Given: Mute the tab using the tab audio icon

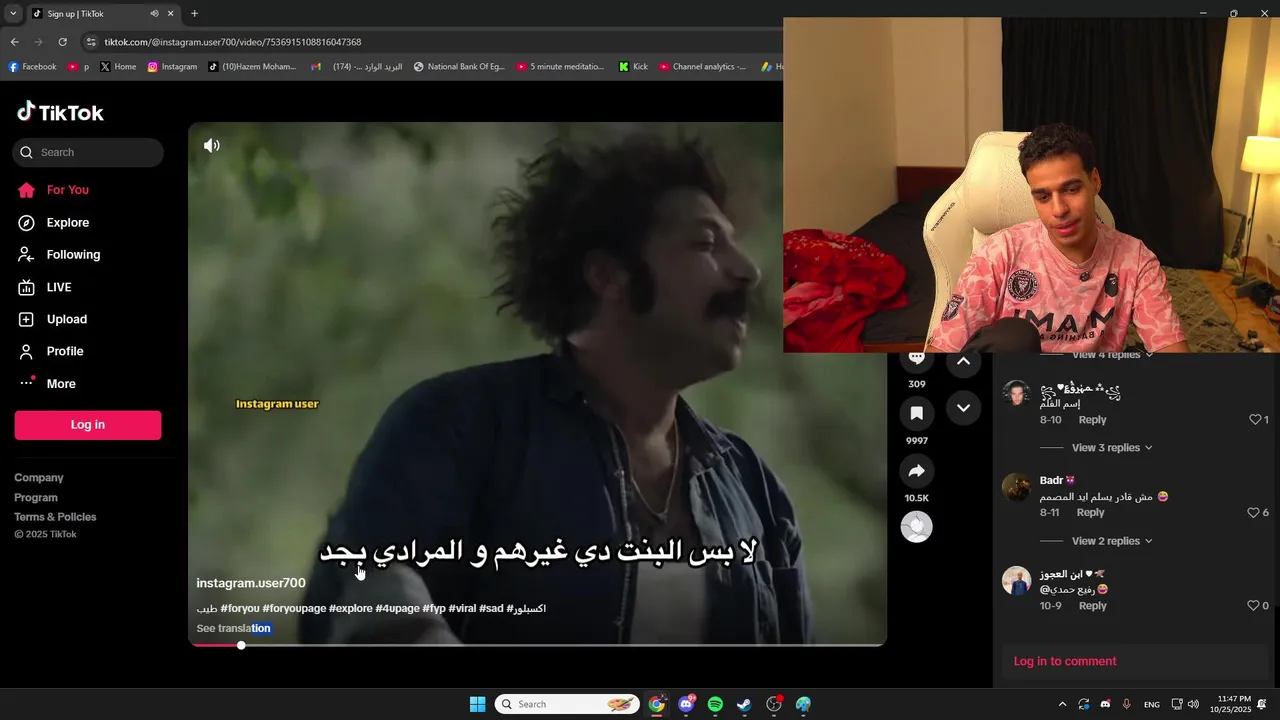Looking at the screenshot, I should click(154, 14).
